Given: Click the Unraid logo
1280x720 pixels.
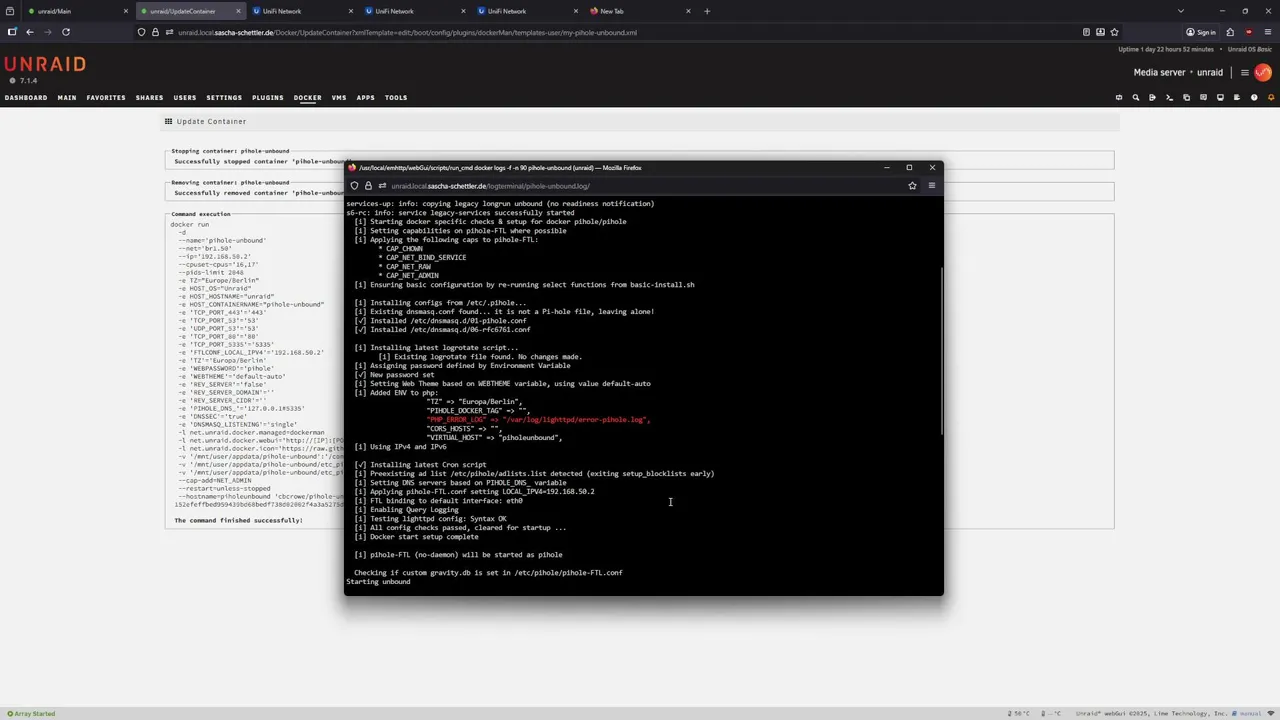Looking at the screenshot, I should coord(45,64).
